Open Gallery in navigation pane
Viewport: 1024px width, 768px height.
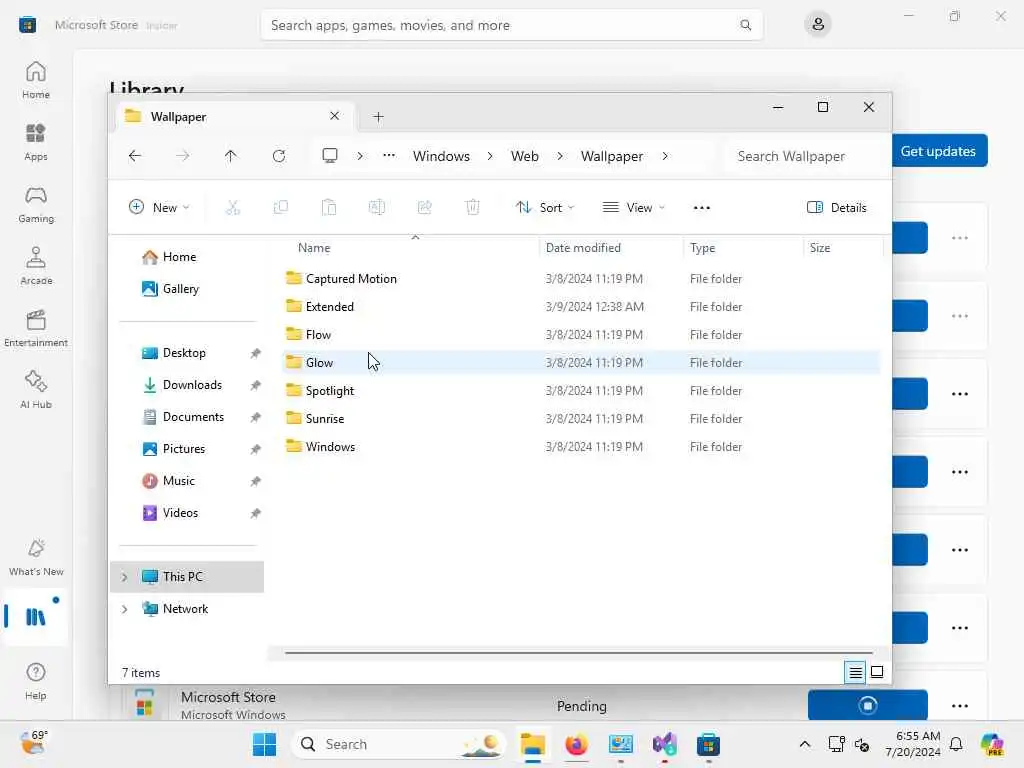coord(180,289)
